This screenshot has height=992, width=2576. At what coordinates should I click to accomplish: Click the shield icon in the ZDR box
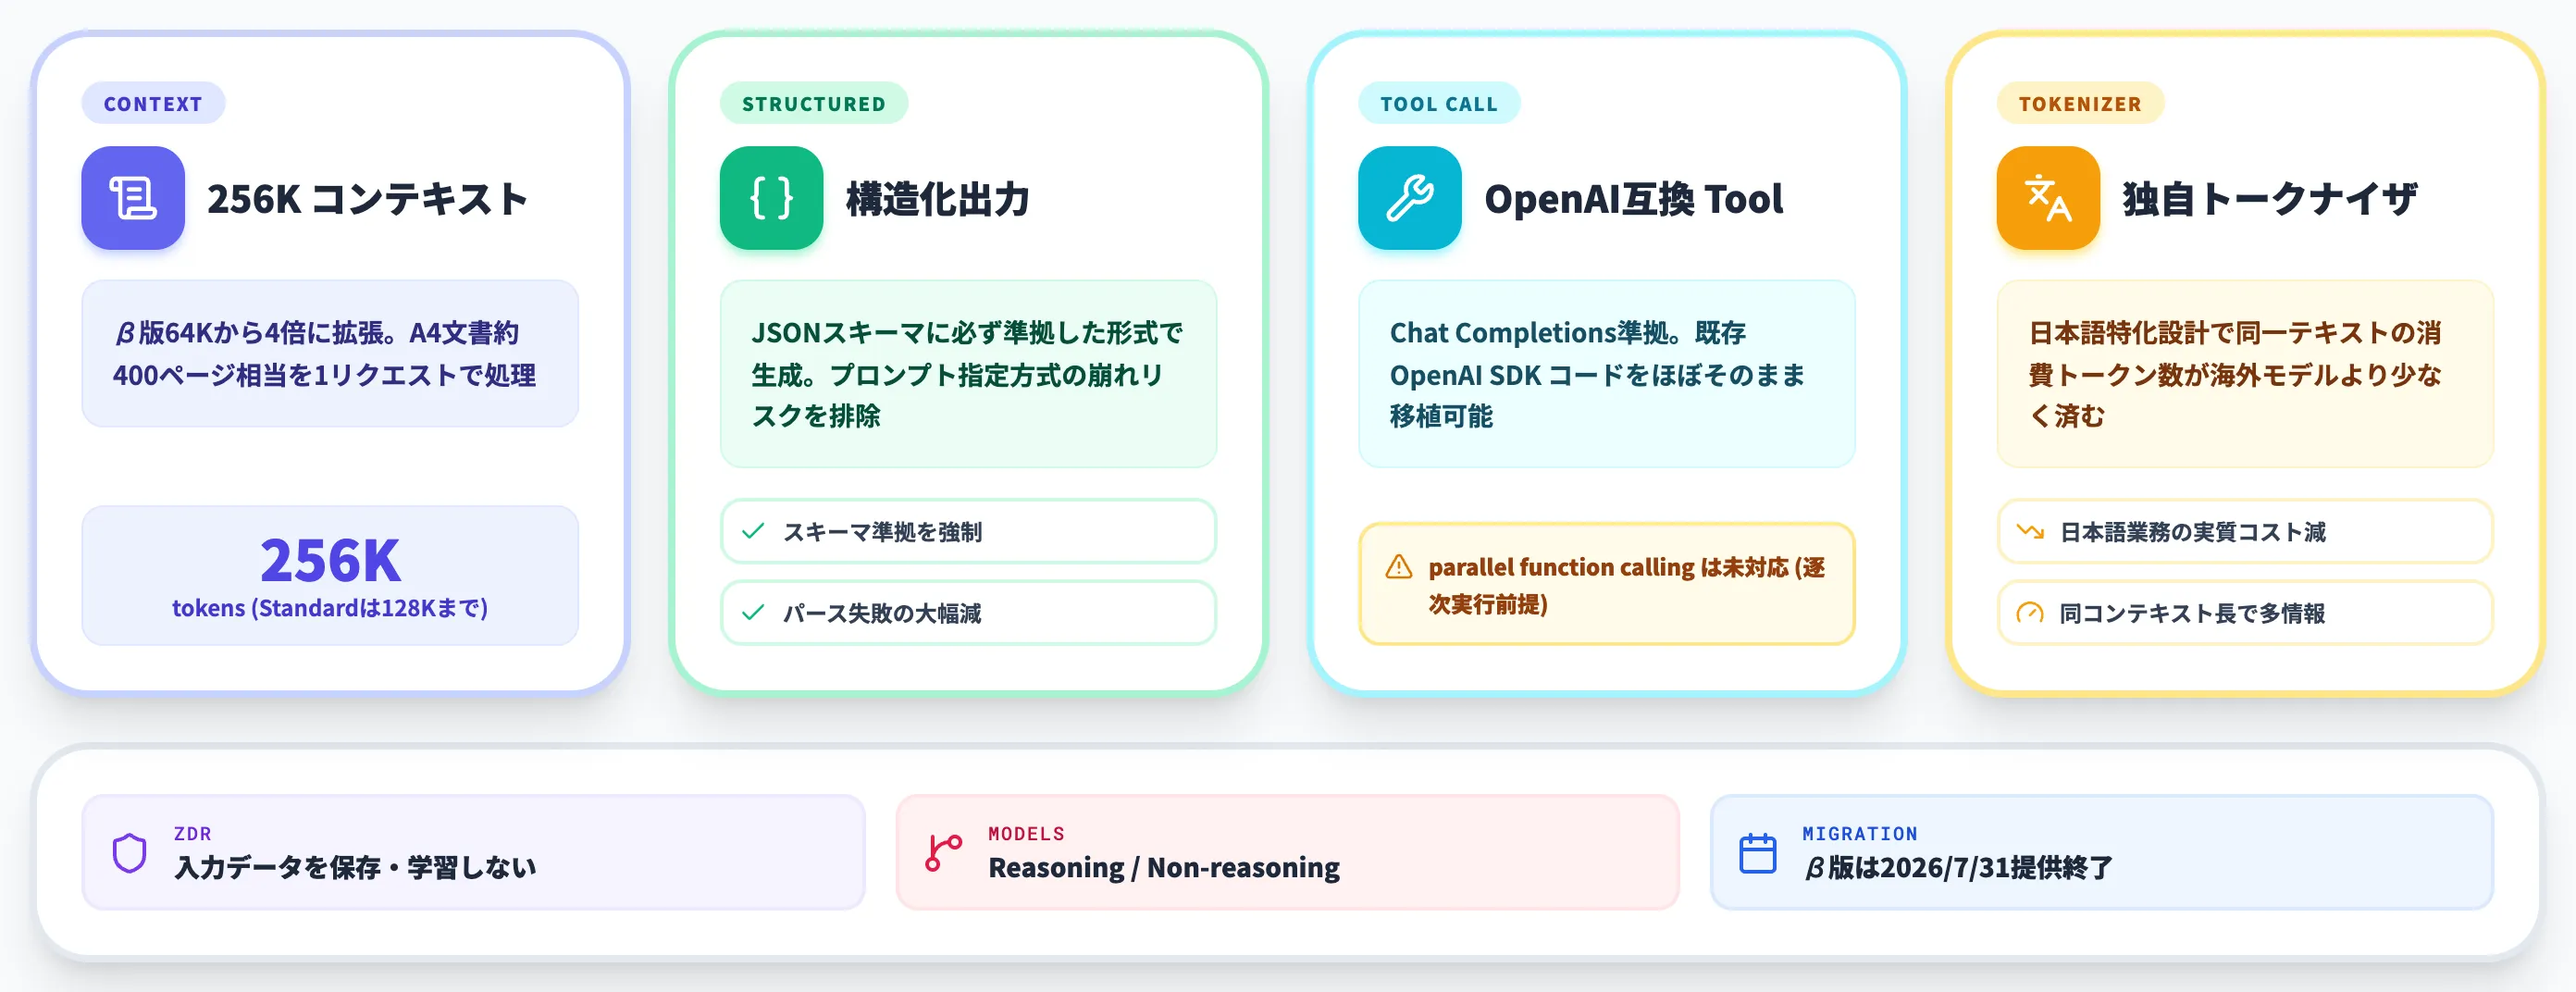(x=130, y=853)
